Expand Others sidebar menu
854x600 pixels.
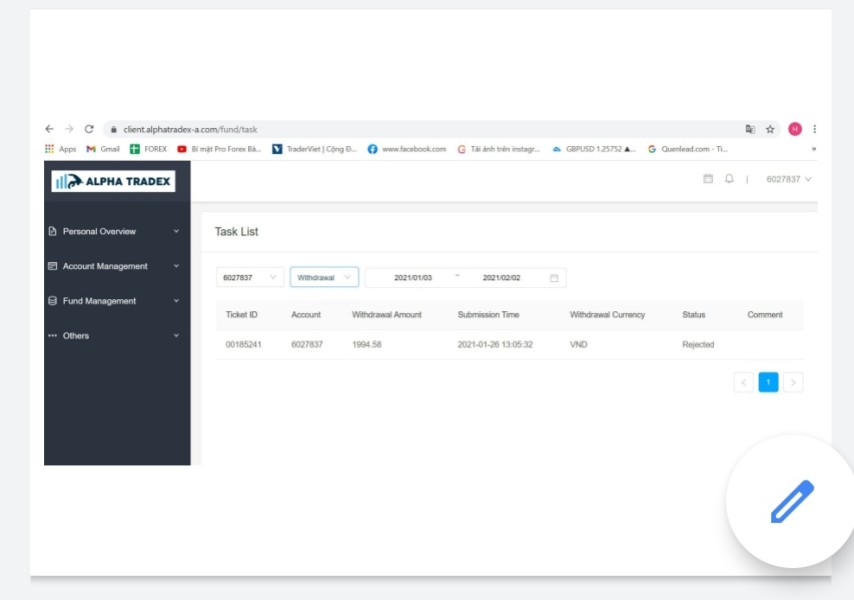tap(114, 336)
